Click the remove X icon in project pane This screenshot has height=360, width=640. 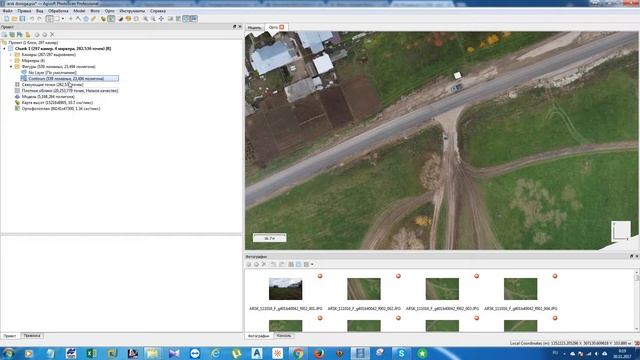pyautogui.click(x=52, y=35)
